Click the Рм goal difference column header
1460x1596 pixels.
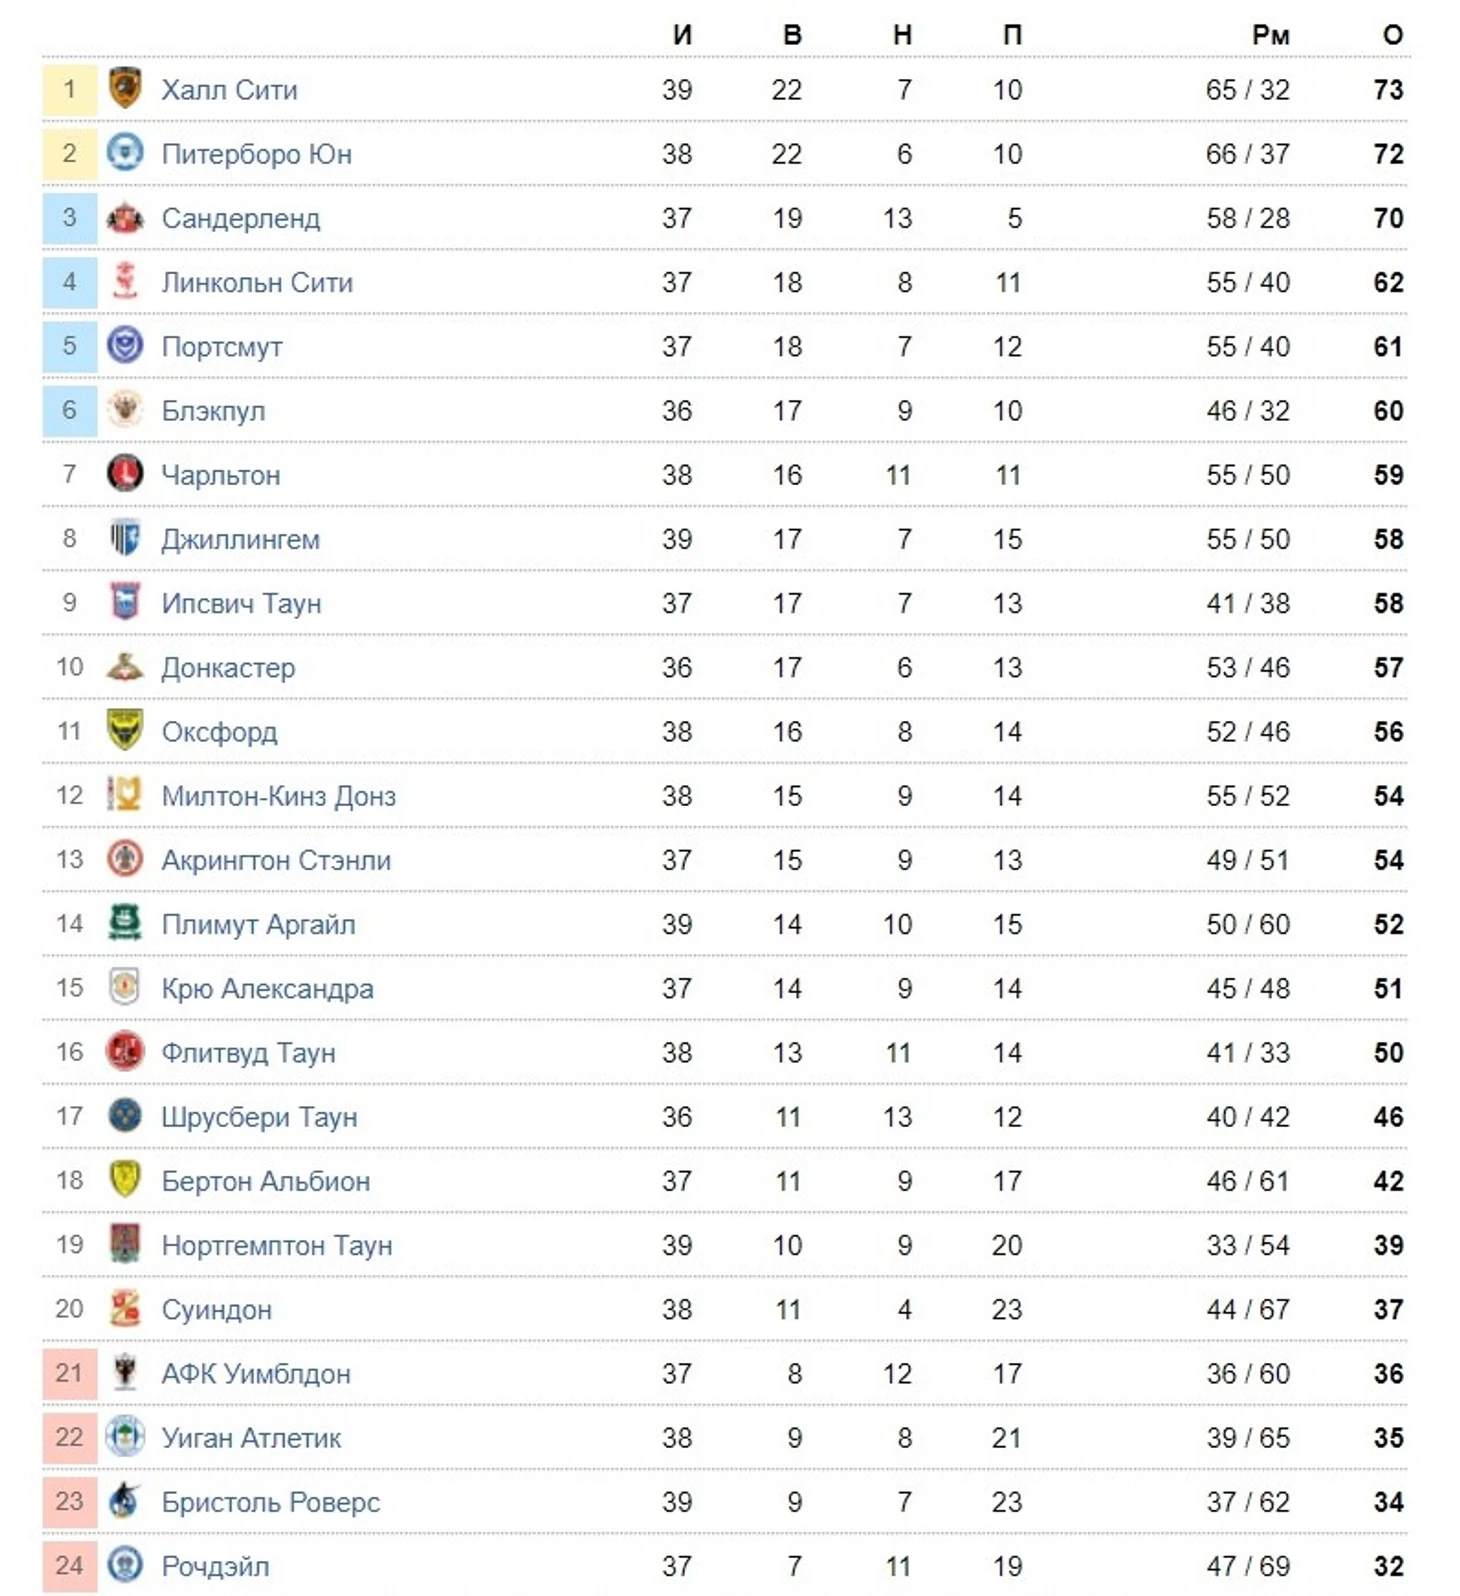click(x=1270, y=35)
